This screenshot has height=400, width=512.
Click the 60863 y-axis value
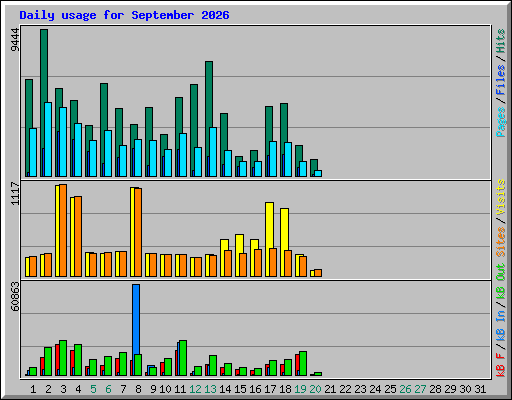(x=15, y=296)
